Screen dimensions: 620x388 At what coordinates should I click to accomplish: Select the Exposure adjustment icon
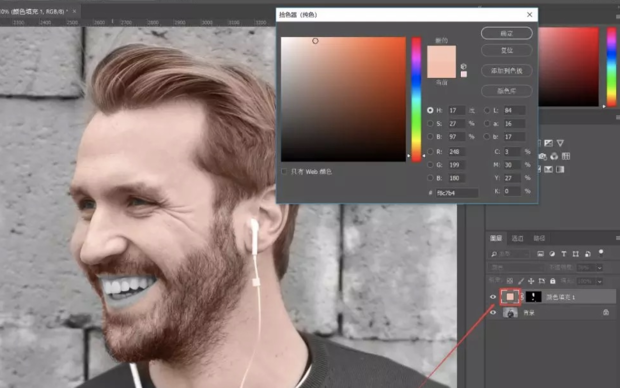coord(548,143)
